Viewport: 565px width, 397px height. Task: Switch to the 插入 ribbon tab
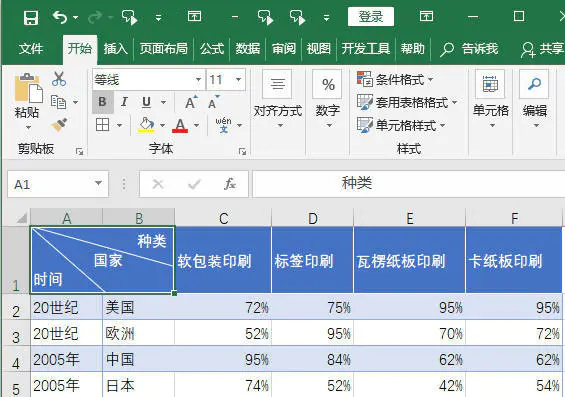click(116, 48)
